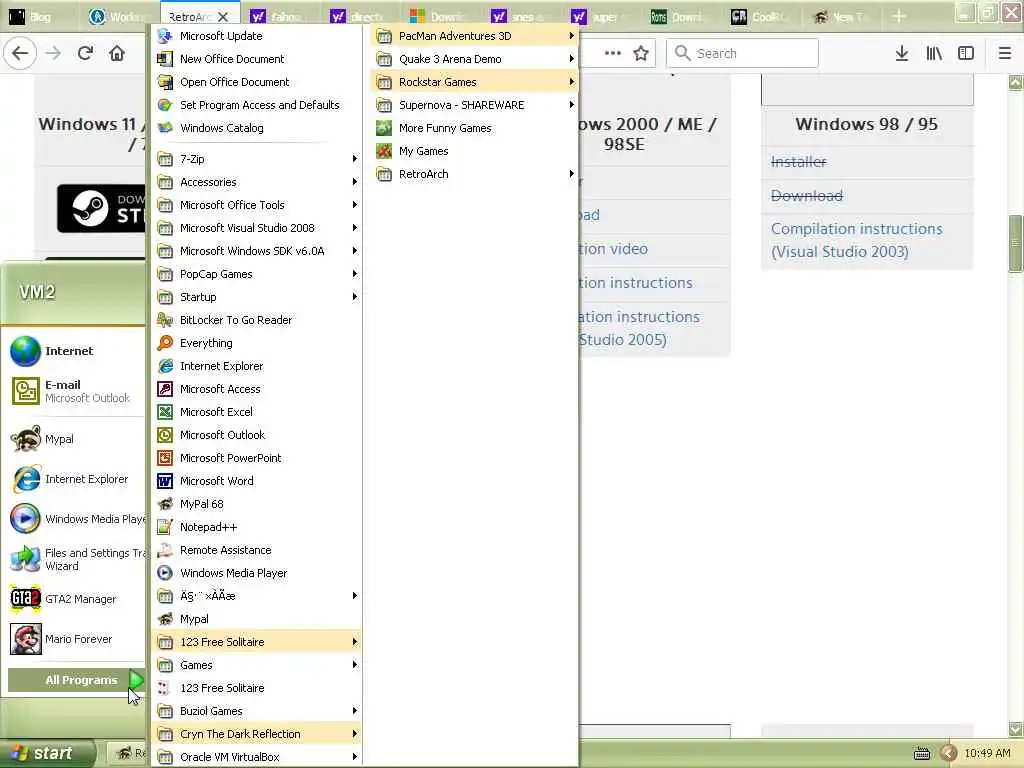This screenshot has width=1024, height=768.
Task: Toggle the browser sidebar icon
Action: click(966, 53)
